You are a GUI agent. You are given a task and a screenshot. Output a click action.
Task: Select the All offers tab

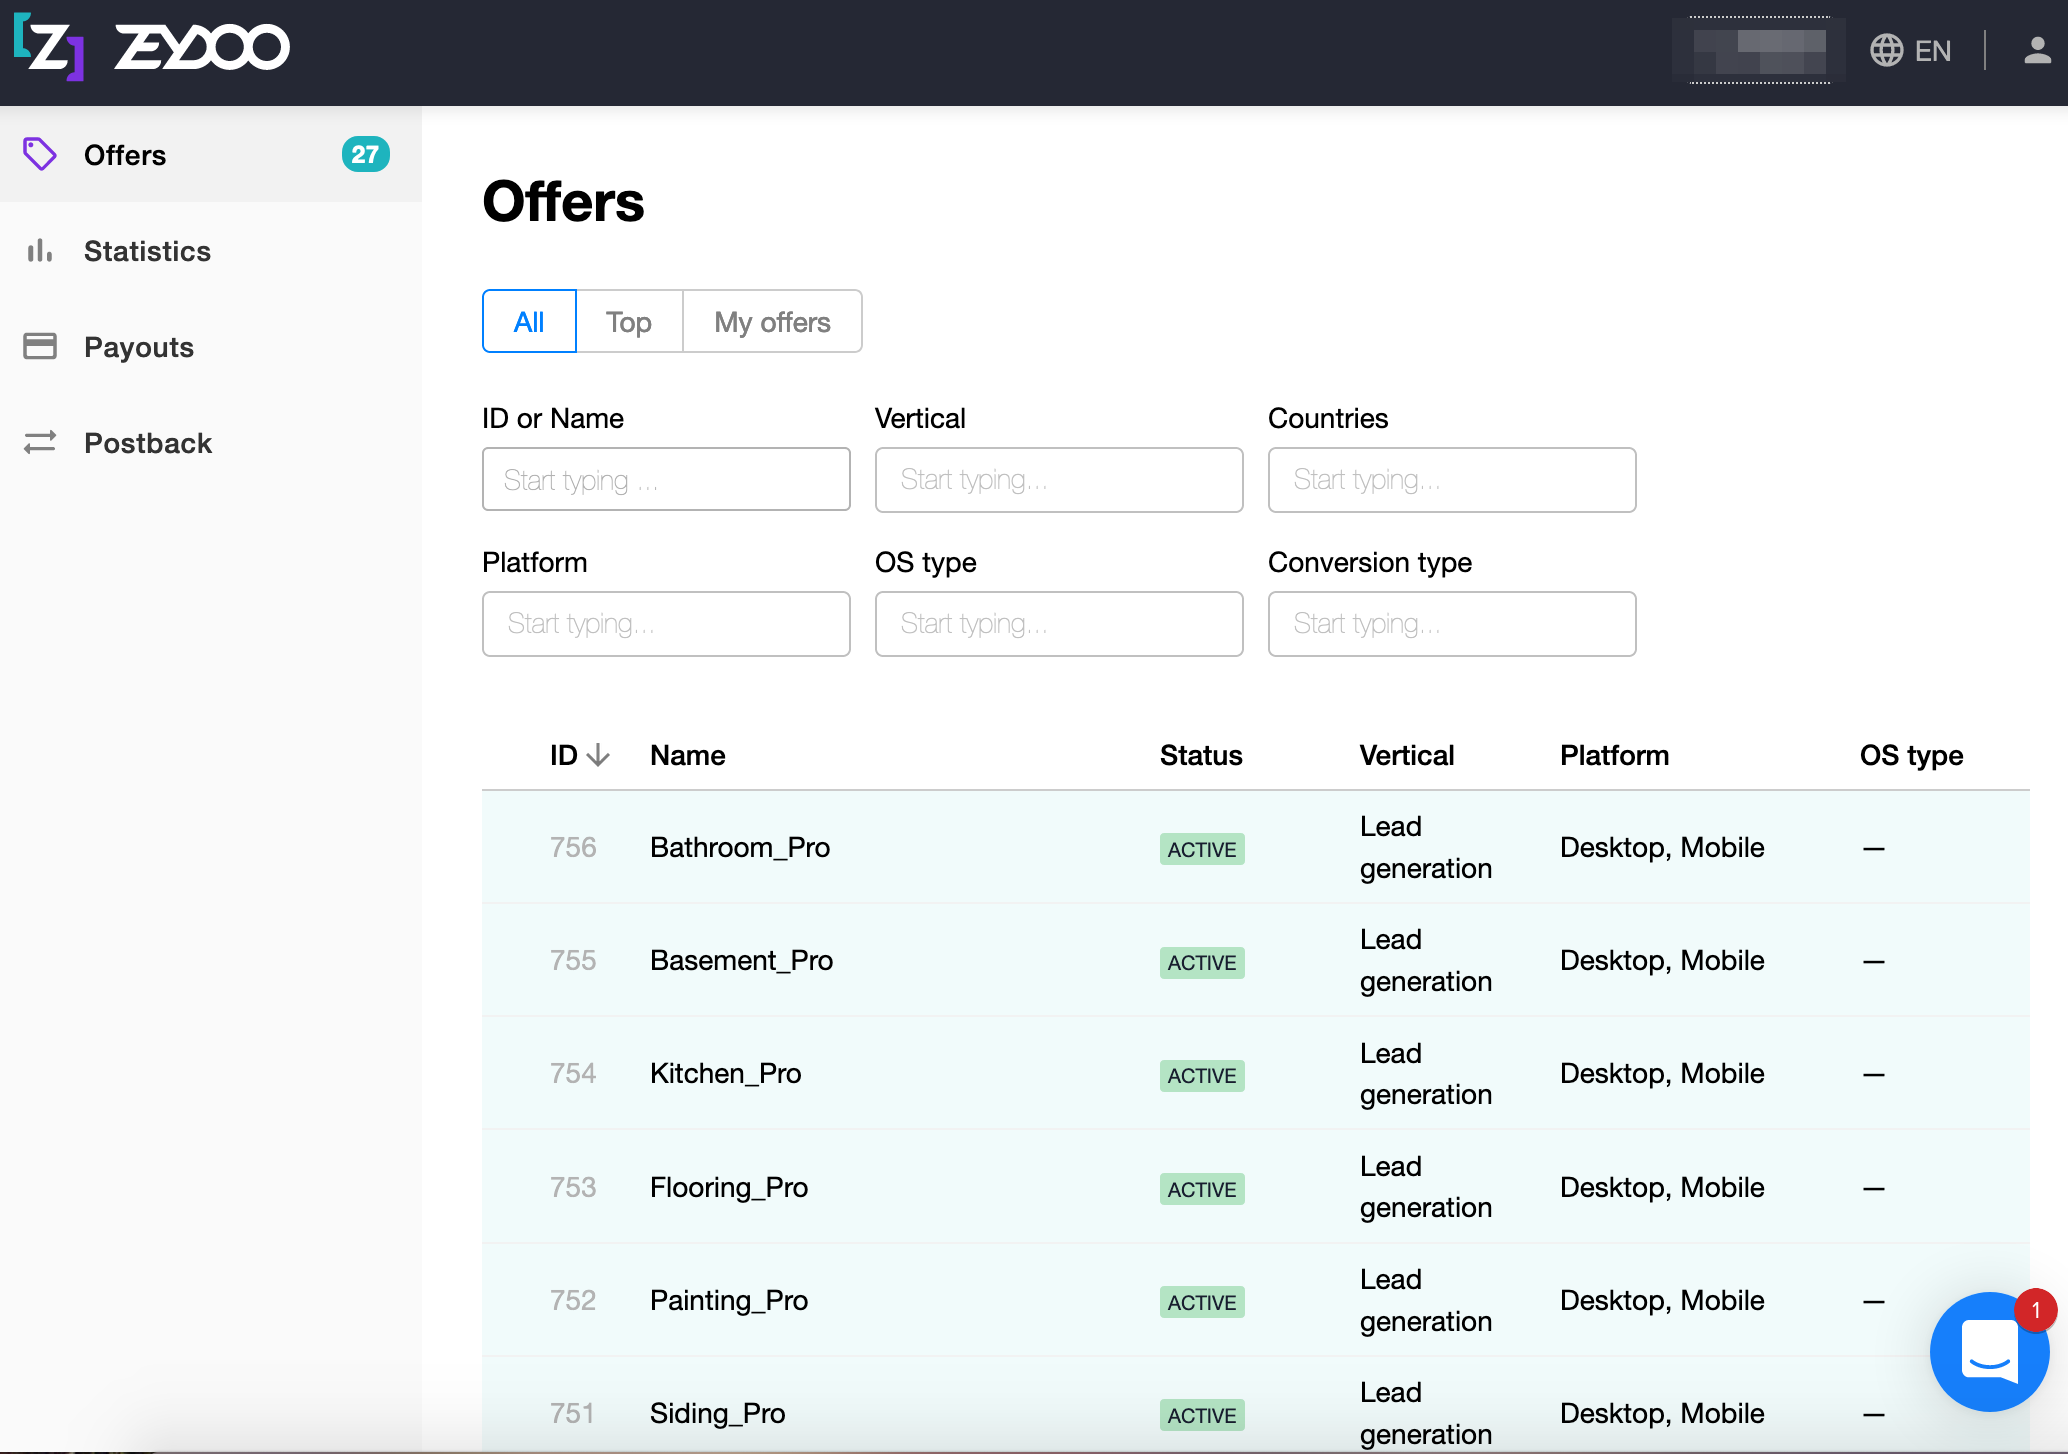[x=529, y=322]
